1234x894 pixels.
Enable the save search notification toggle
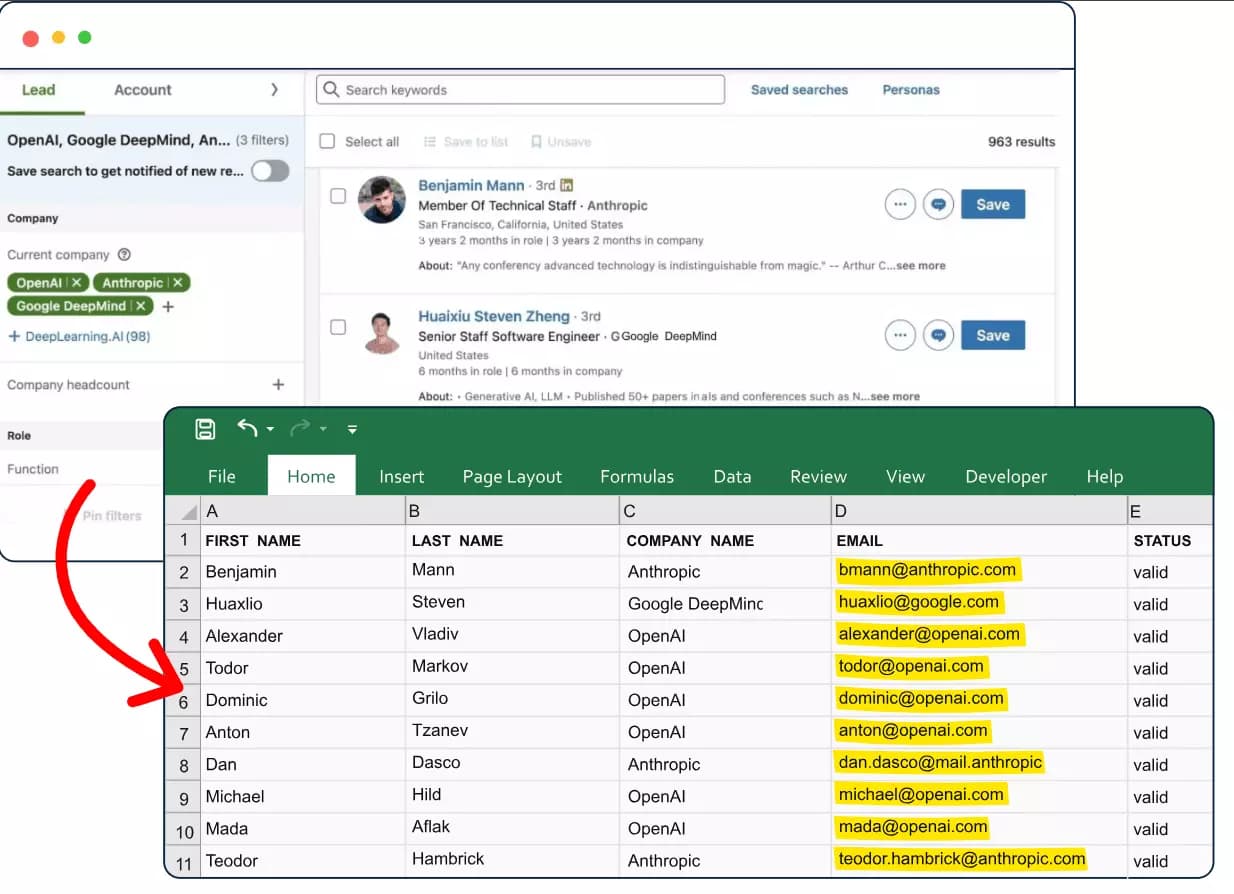271,172
